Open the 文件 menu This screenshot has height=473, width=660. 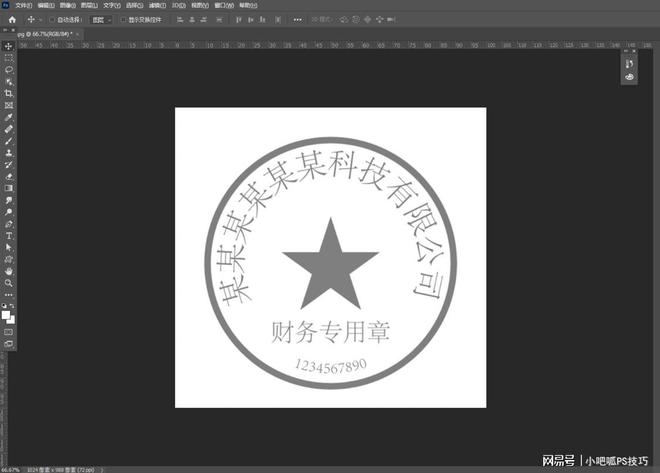(20, 5)
